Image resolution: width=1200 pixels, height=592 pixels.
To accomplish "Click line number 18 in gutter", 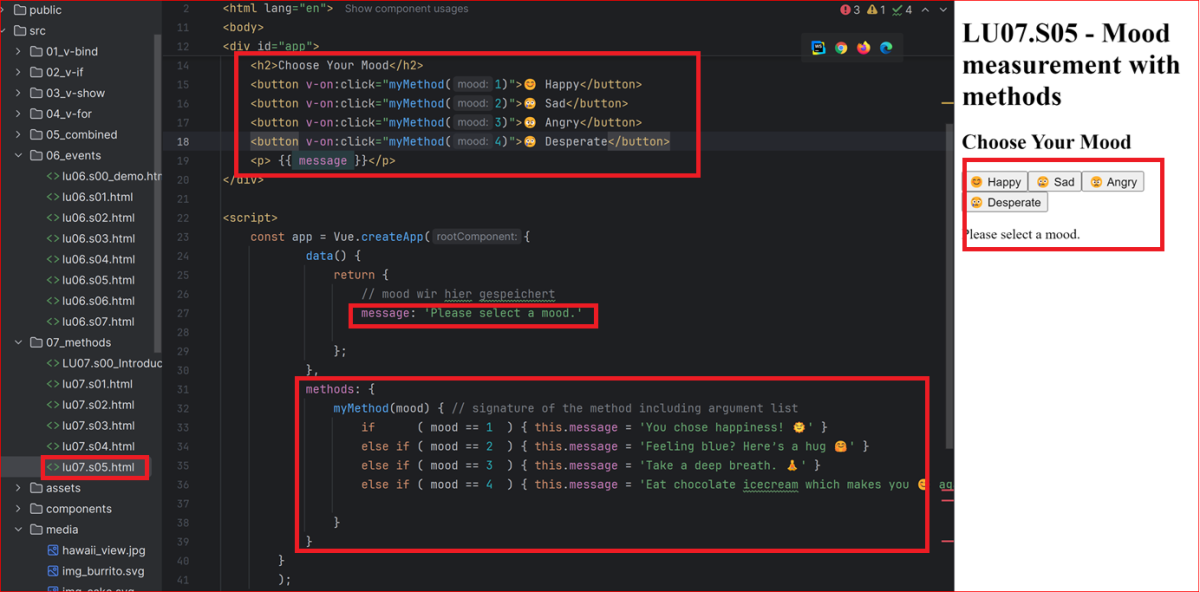I will point(182,141).
